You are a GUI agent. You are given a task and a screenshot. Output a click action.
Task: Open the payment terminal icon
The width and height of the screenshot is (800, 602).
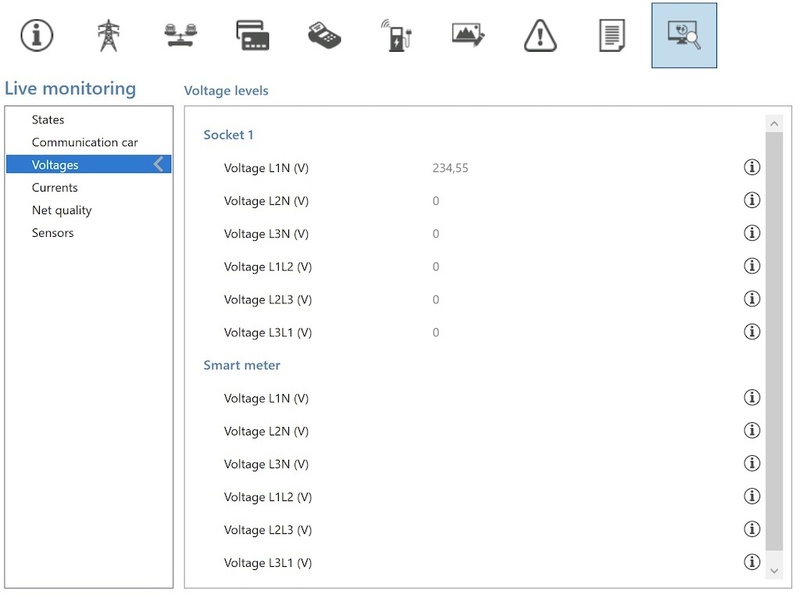click(x=324, y=35)
